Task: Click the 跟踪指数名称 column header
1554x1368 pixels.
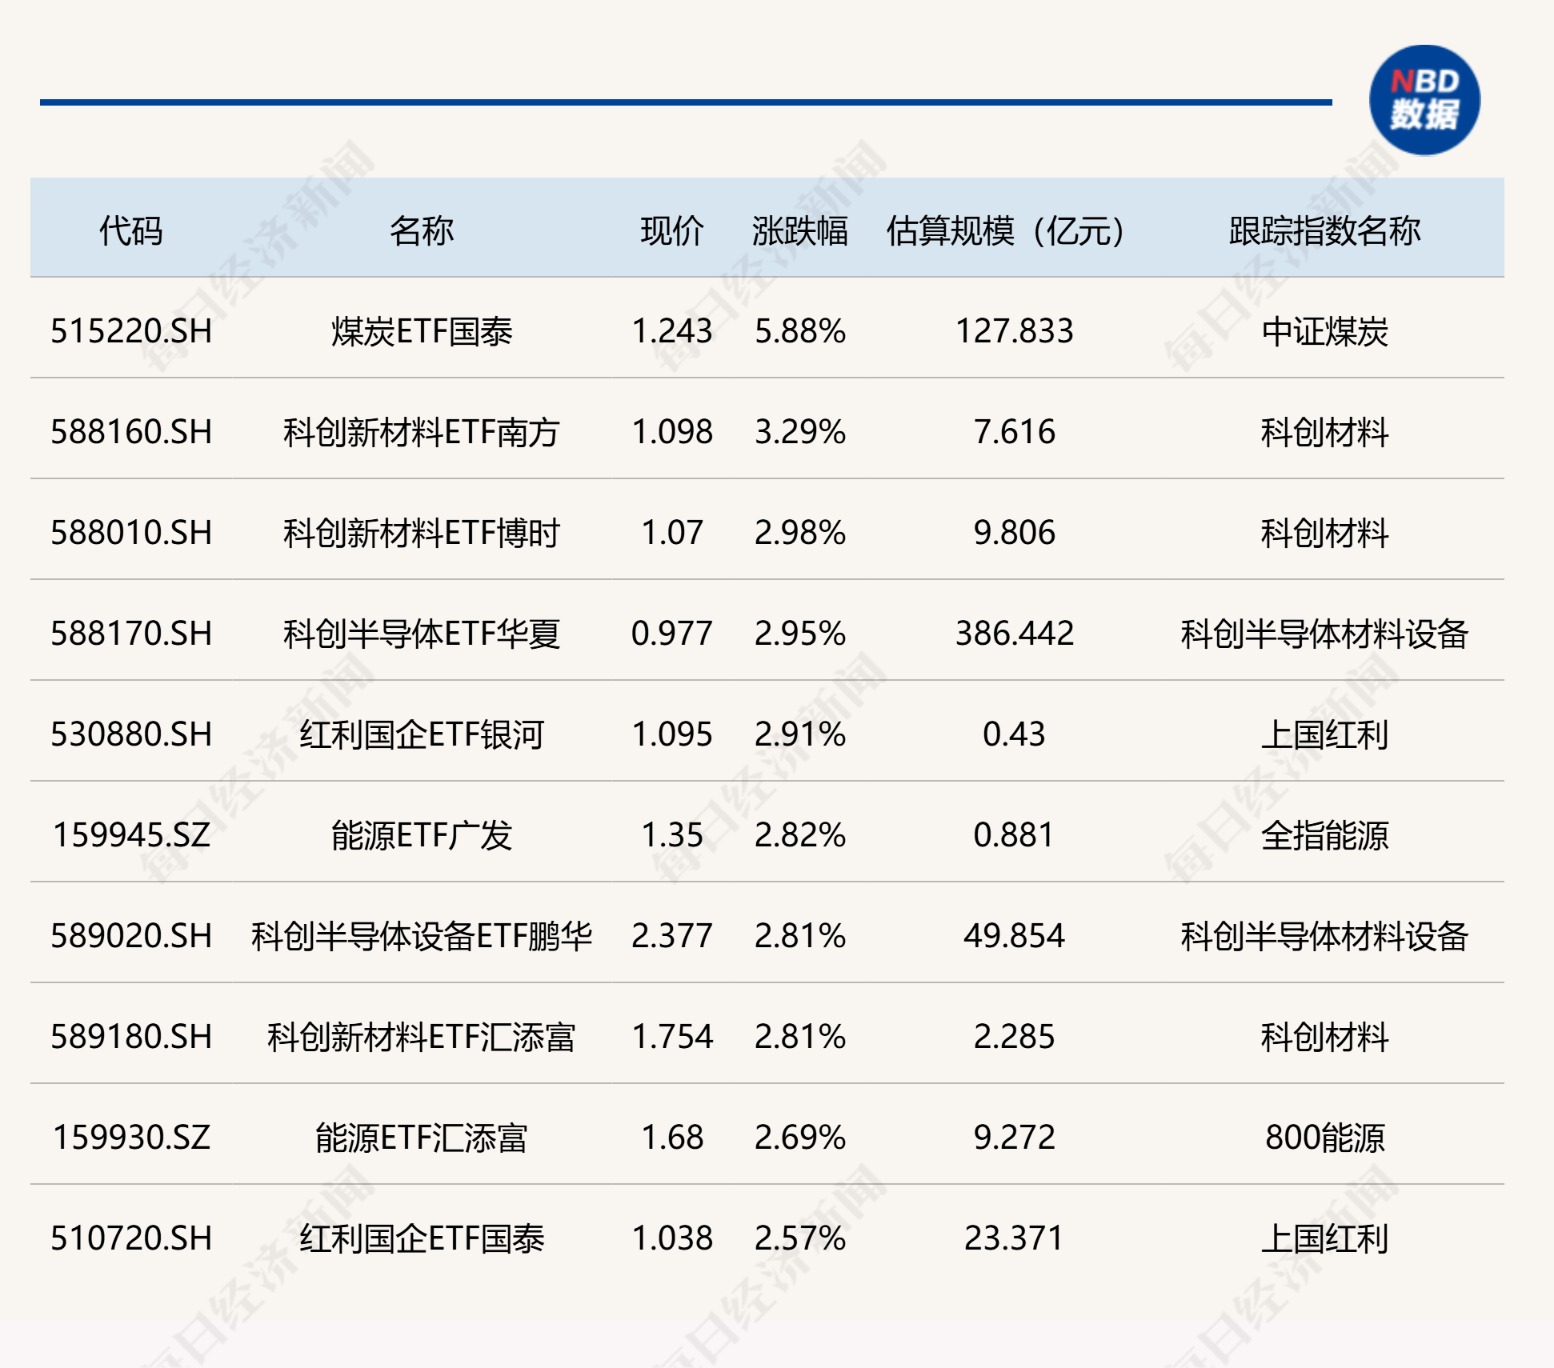Action: [1324, 231]
